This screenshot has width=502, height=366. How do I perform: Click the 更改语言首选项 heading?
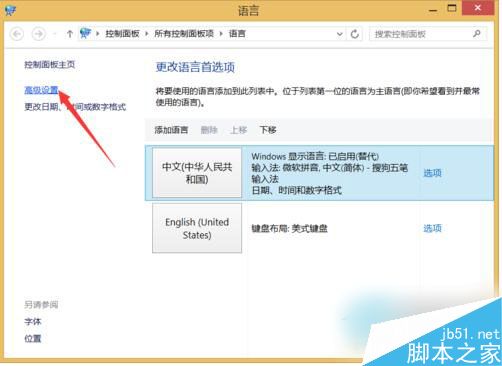pyautogui.click(x=195, y=67)
